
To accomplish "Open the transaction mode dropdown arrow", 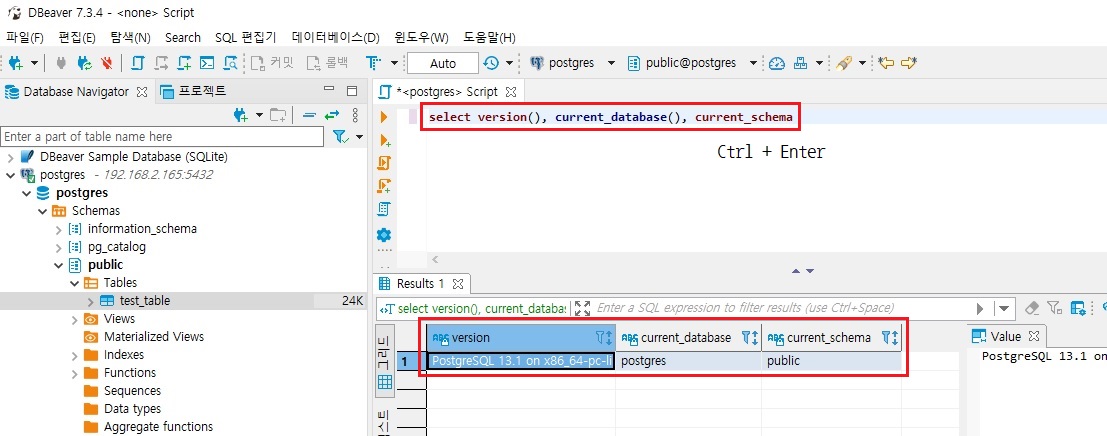I will (395, 63).
